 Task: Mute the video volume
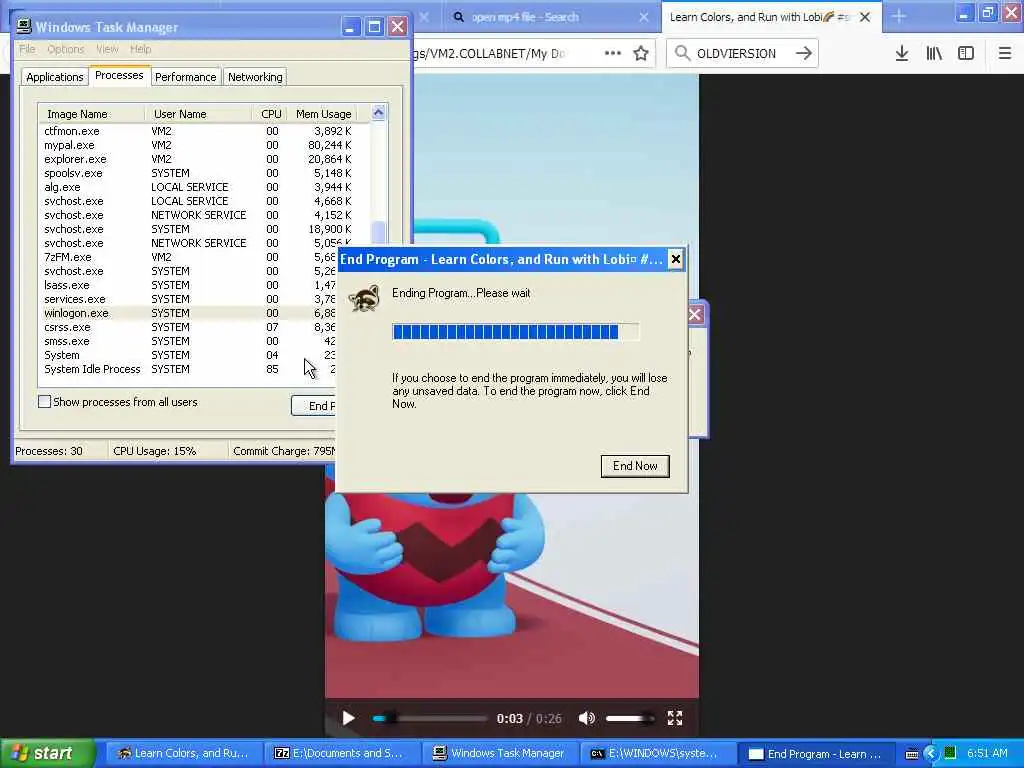[586, 718]
